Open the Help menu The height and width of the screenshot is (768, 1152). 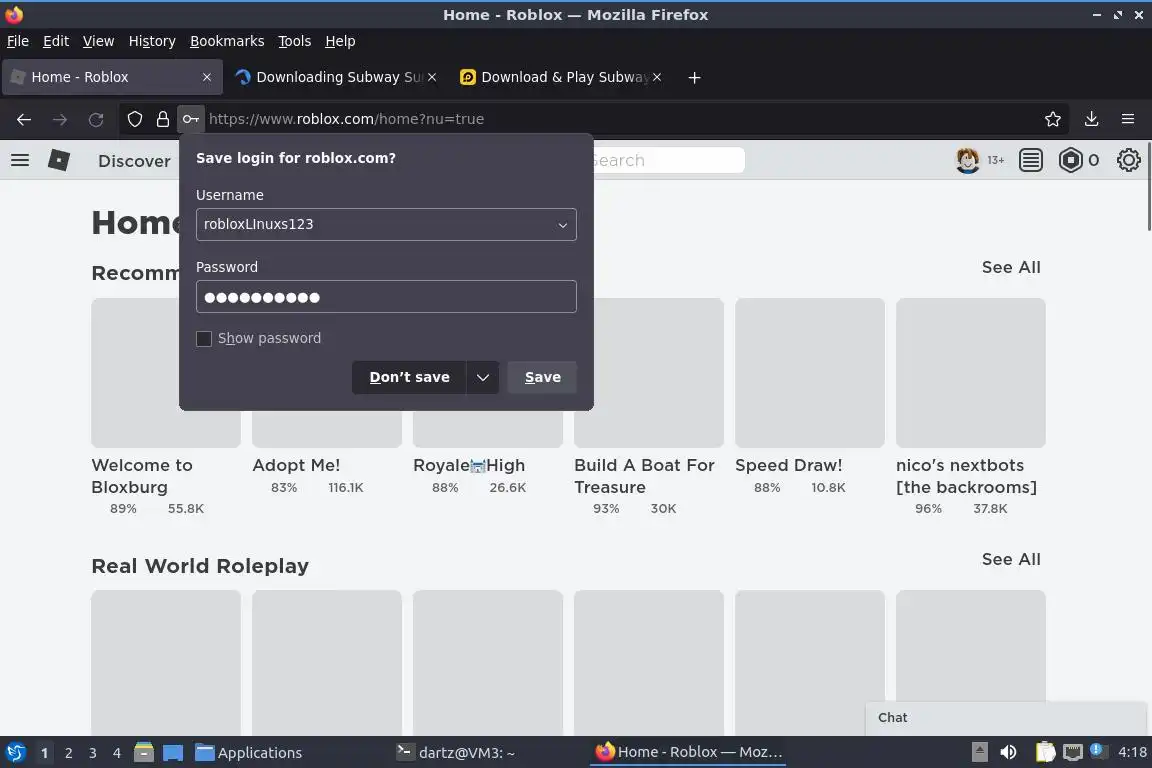tap(340, 41)
